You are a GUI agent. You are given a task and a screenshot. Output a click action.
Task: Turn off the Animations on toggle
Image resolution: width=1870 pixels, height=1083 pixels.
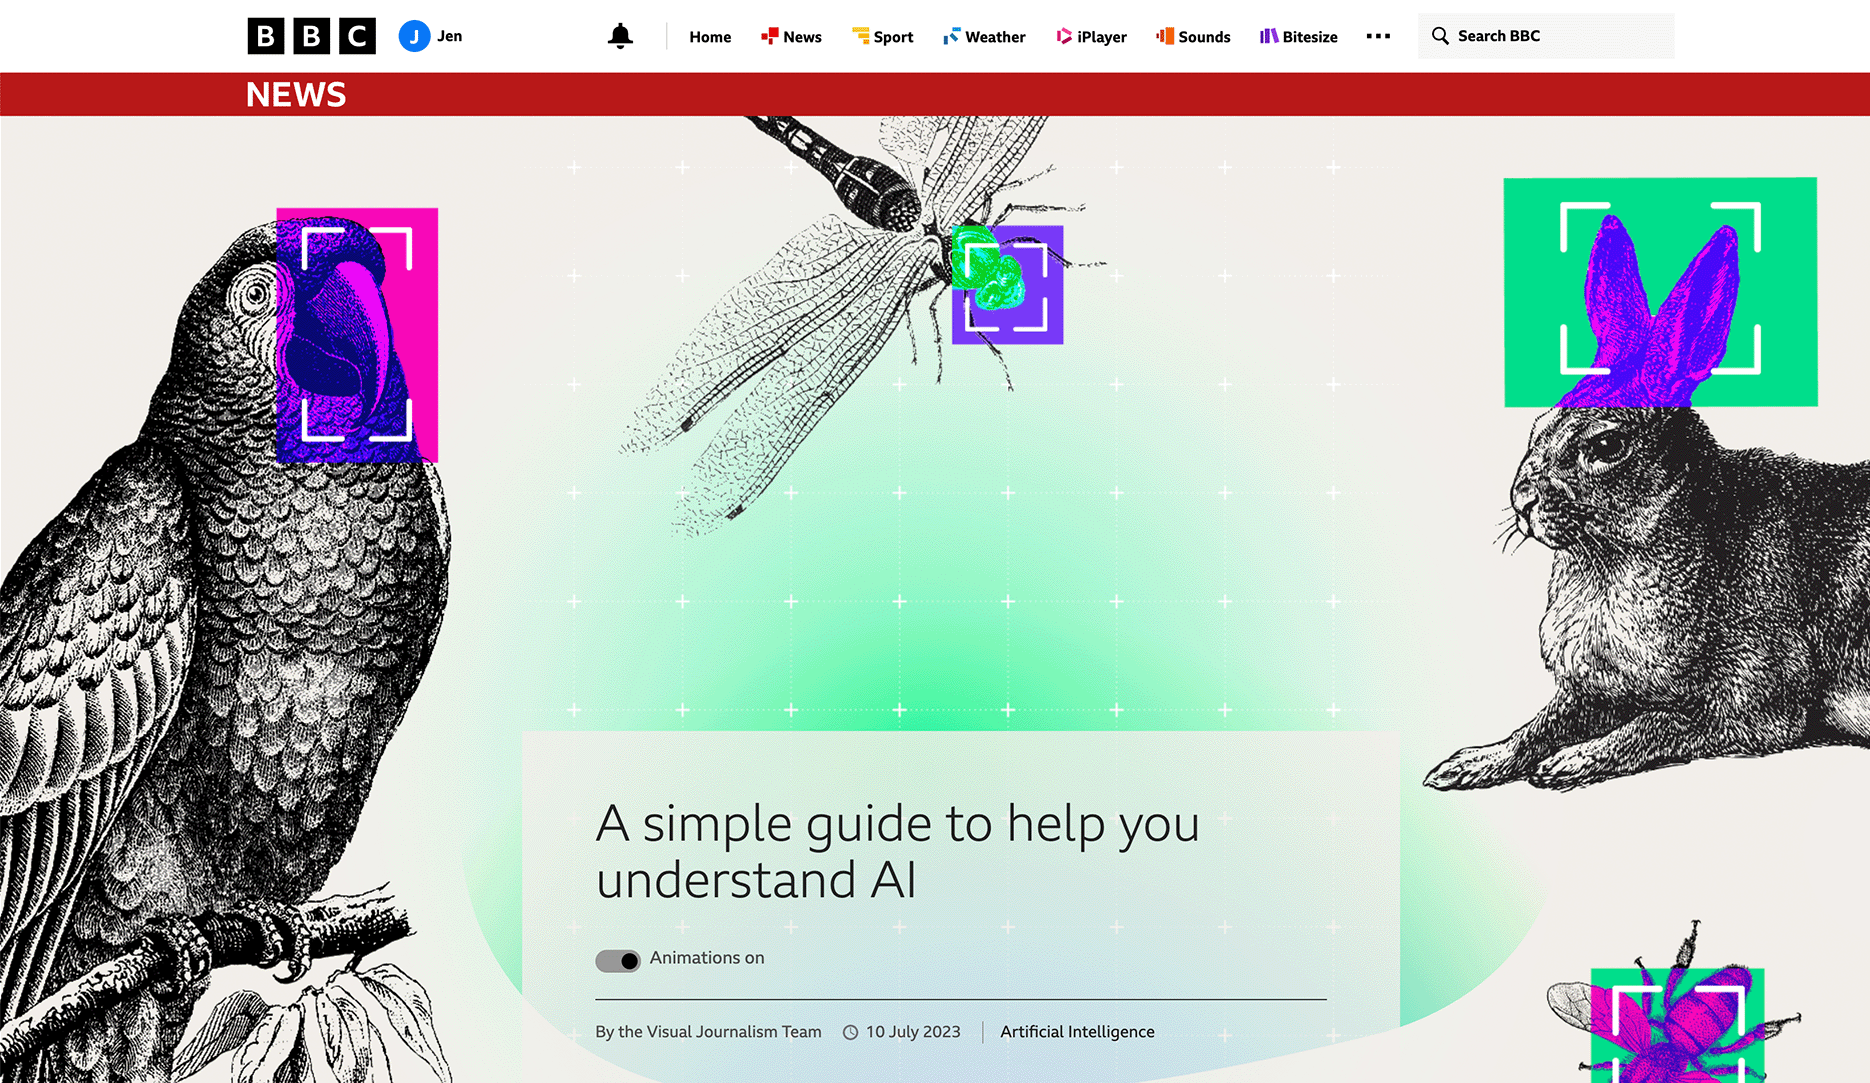[x=618, y=961]
